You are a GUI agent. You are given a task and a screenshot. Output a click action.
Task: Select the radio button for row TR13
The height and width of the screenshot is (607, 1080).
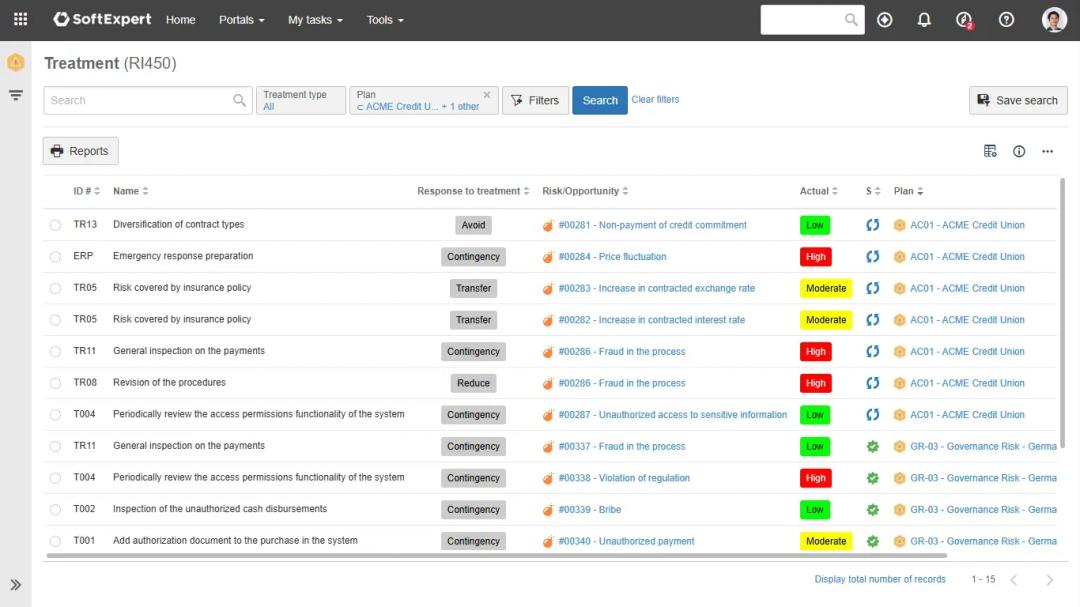(55, 225)
